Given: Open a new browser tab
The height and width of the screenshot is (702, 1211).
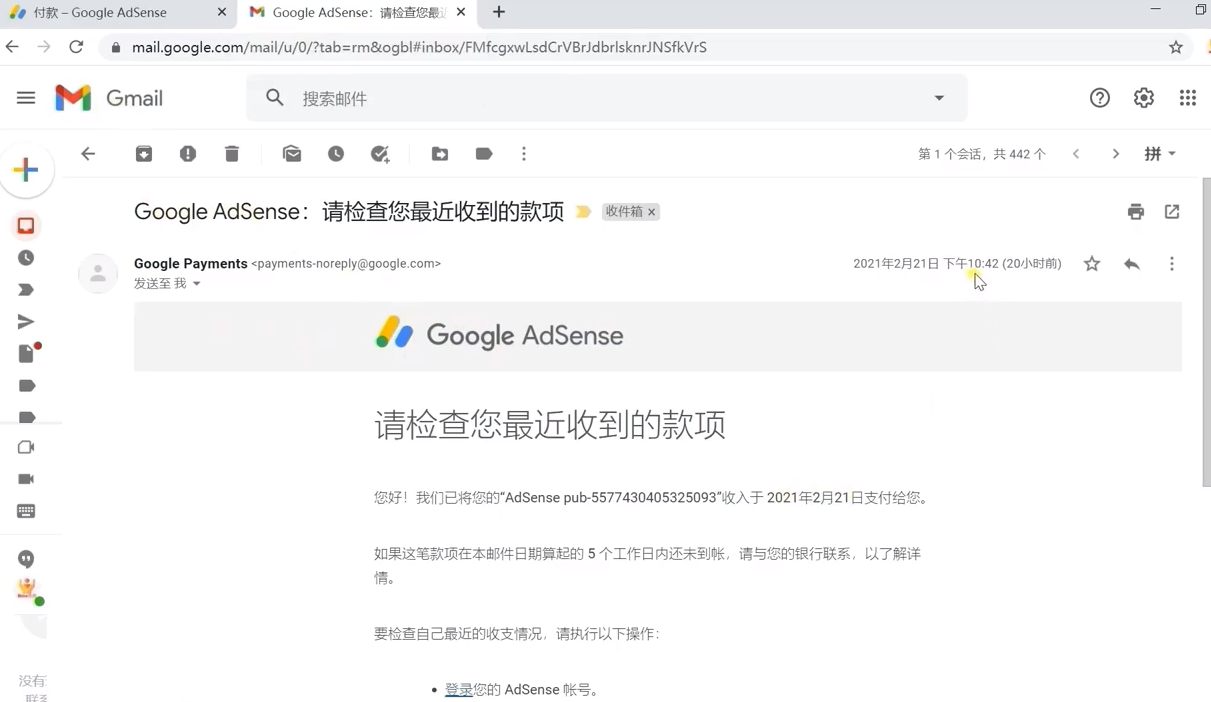Looking at the screenshot, I should point(499,12).
